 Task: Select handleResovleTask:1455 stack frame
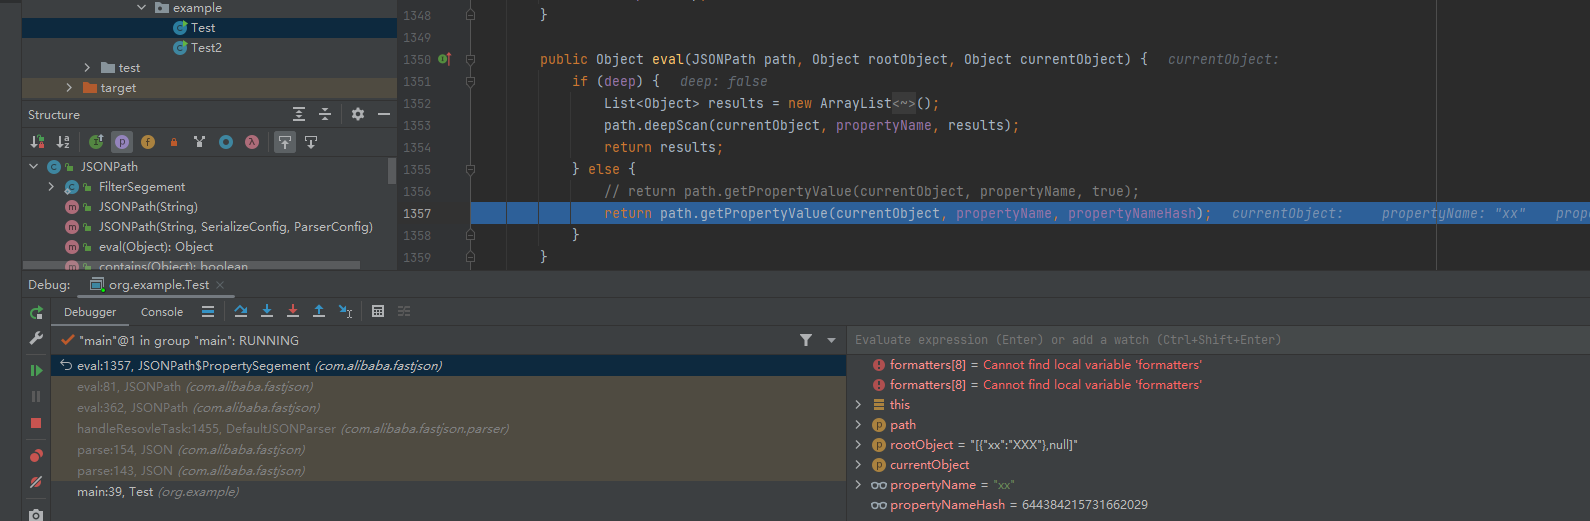[x=449, y=429]
